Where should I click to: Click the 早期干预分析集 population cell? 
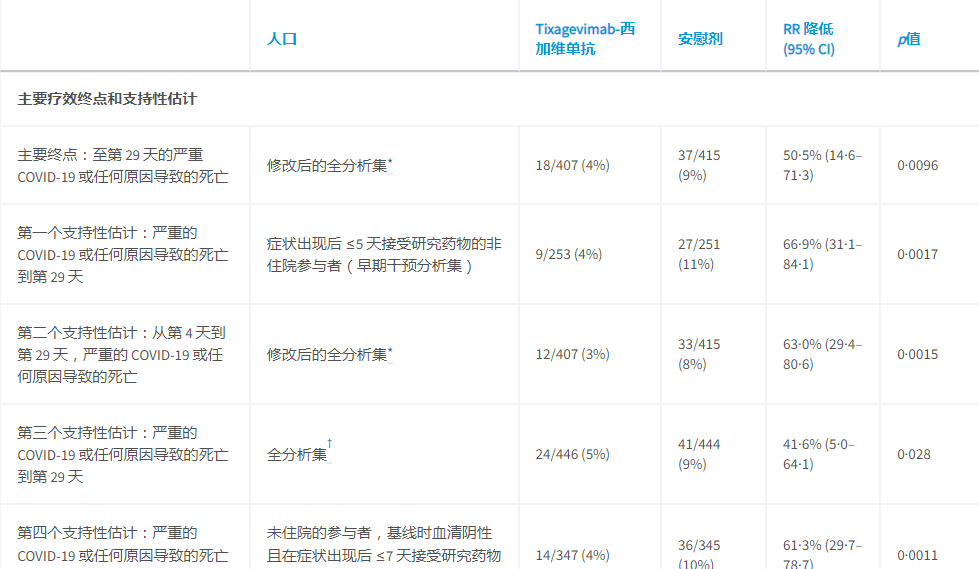pyautogui.click(x=384, y=254)
